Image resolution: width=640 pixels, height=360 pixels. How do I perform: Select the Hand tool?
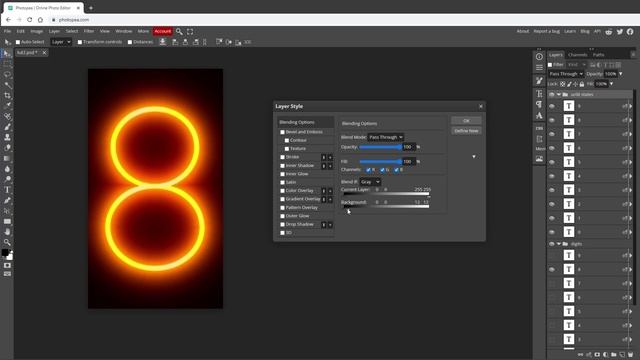7,232
